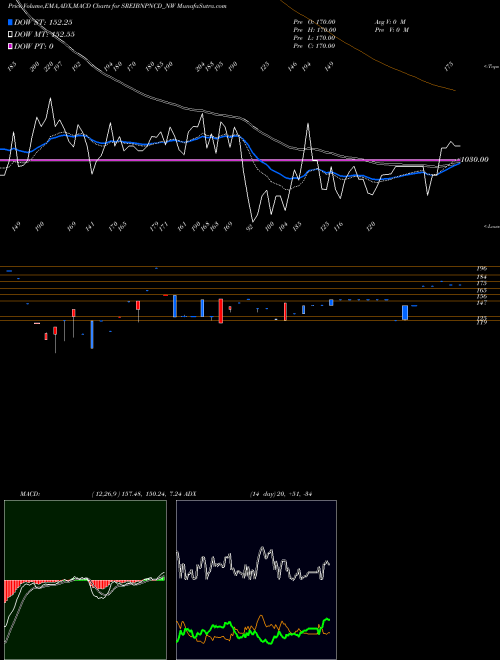Image resolution: width=500 pixels, height=660 pixels.
Task: Click the blue DOW ST legend swatch
Action: click(11, 23)
